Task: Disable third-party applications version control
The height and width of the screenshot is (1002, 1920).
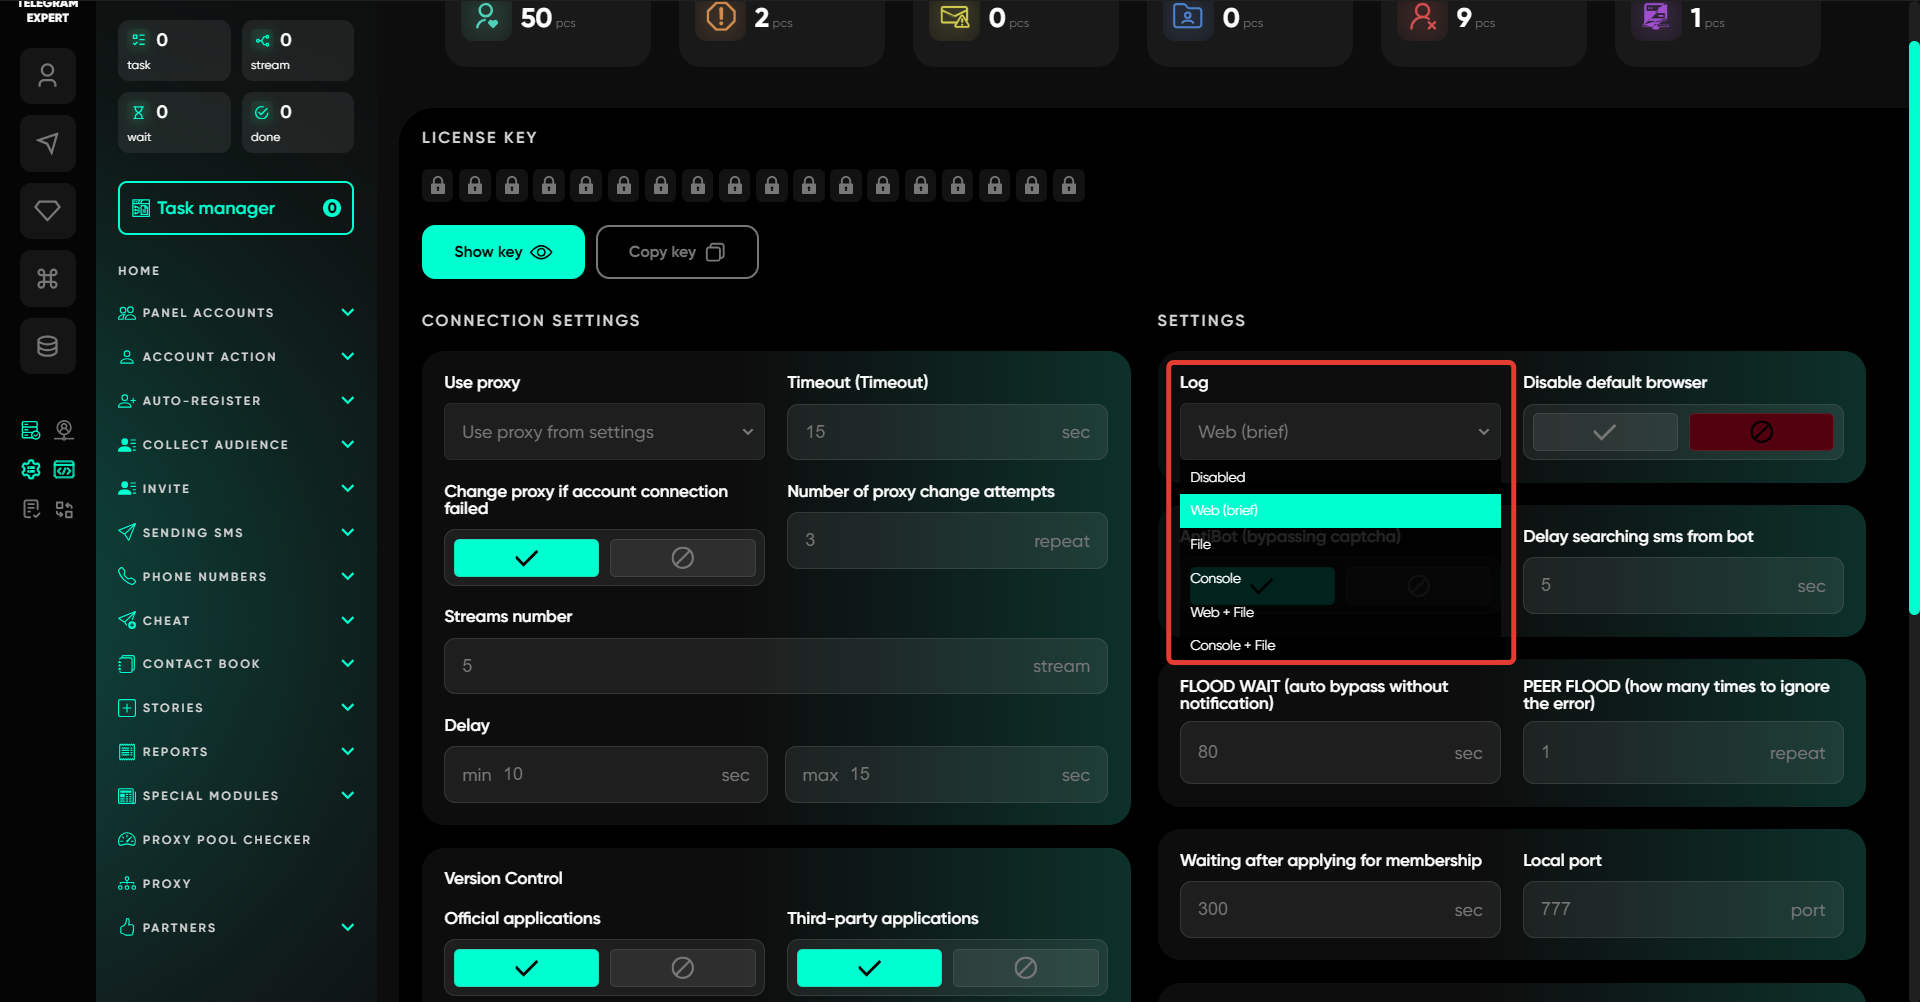Action: 1025,968
